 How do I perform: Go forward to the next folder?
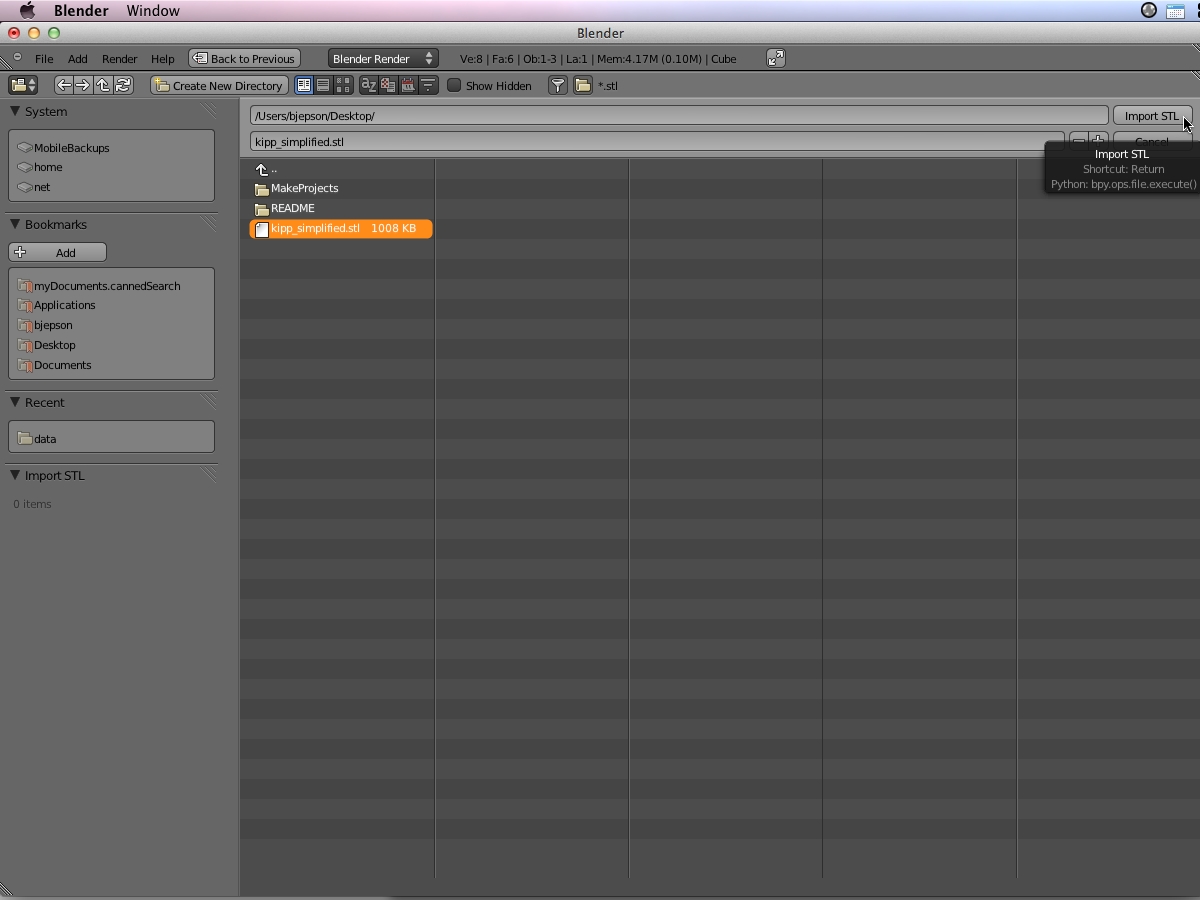click(83, 85)
